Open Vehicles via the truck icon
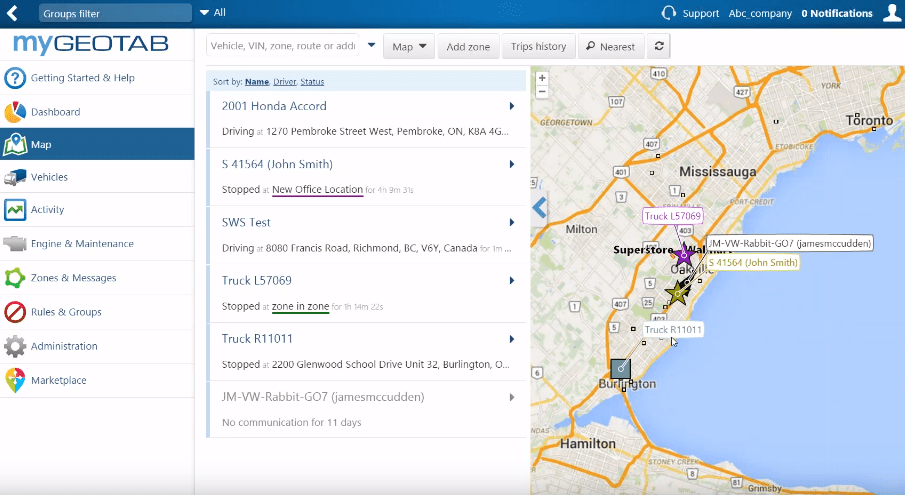The image size is (905, 495). click(15, 177)
